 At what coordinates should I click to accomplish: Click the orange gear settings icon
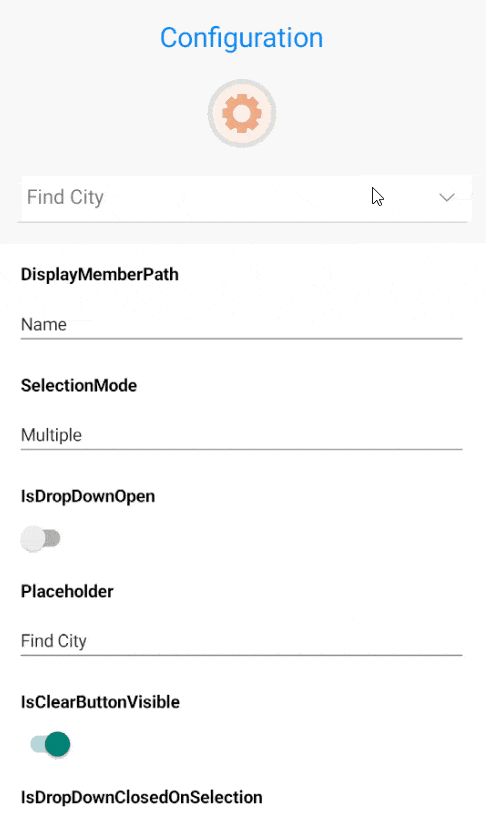(242, 113)
